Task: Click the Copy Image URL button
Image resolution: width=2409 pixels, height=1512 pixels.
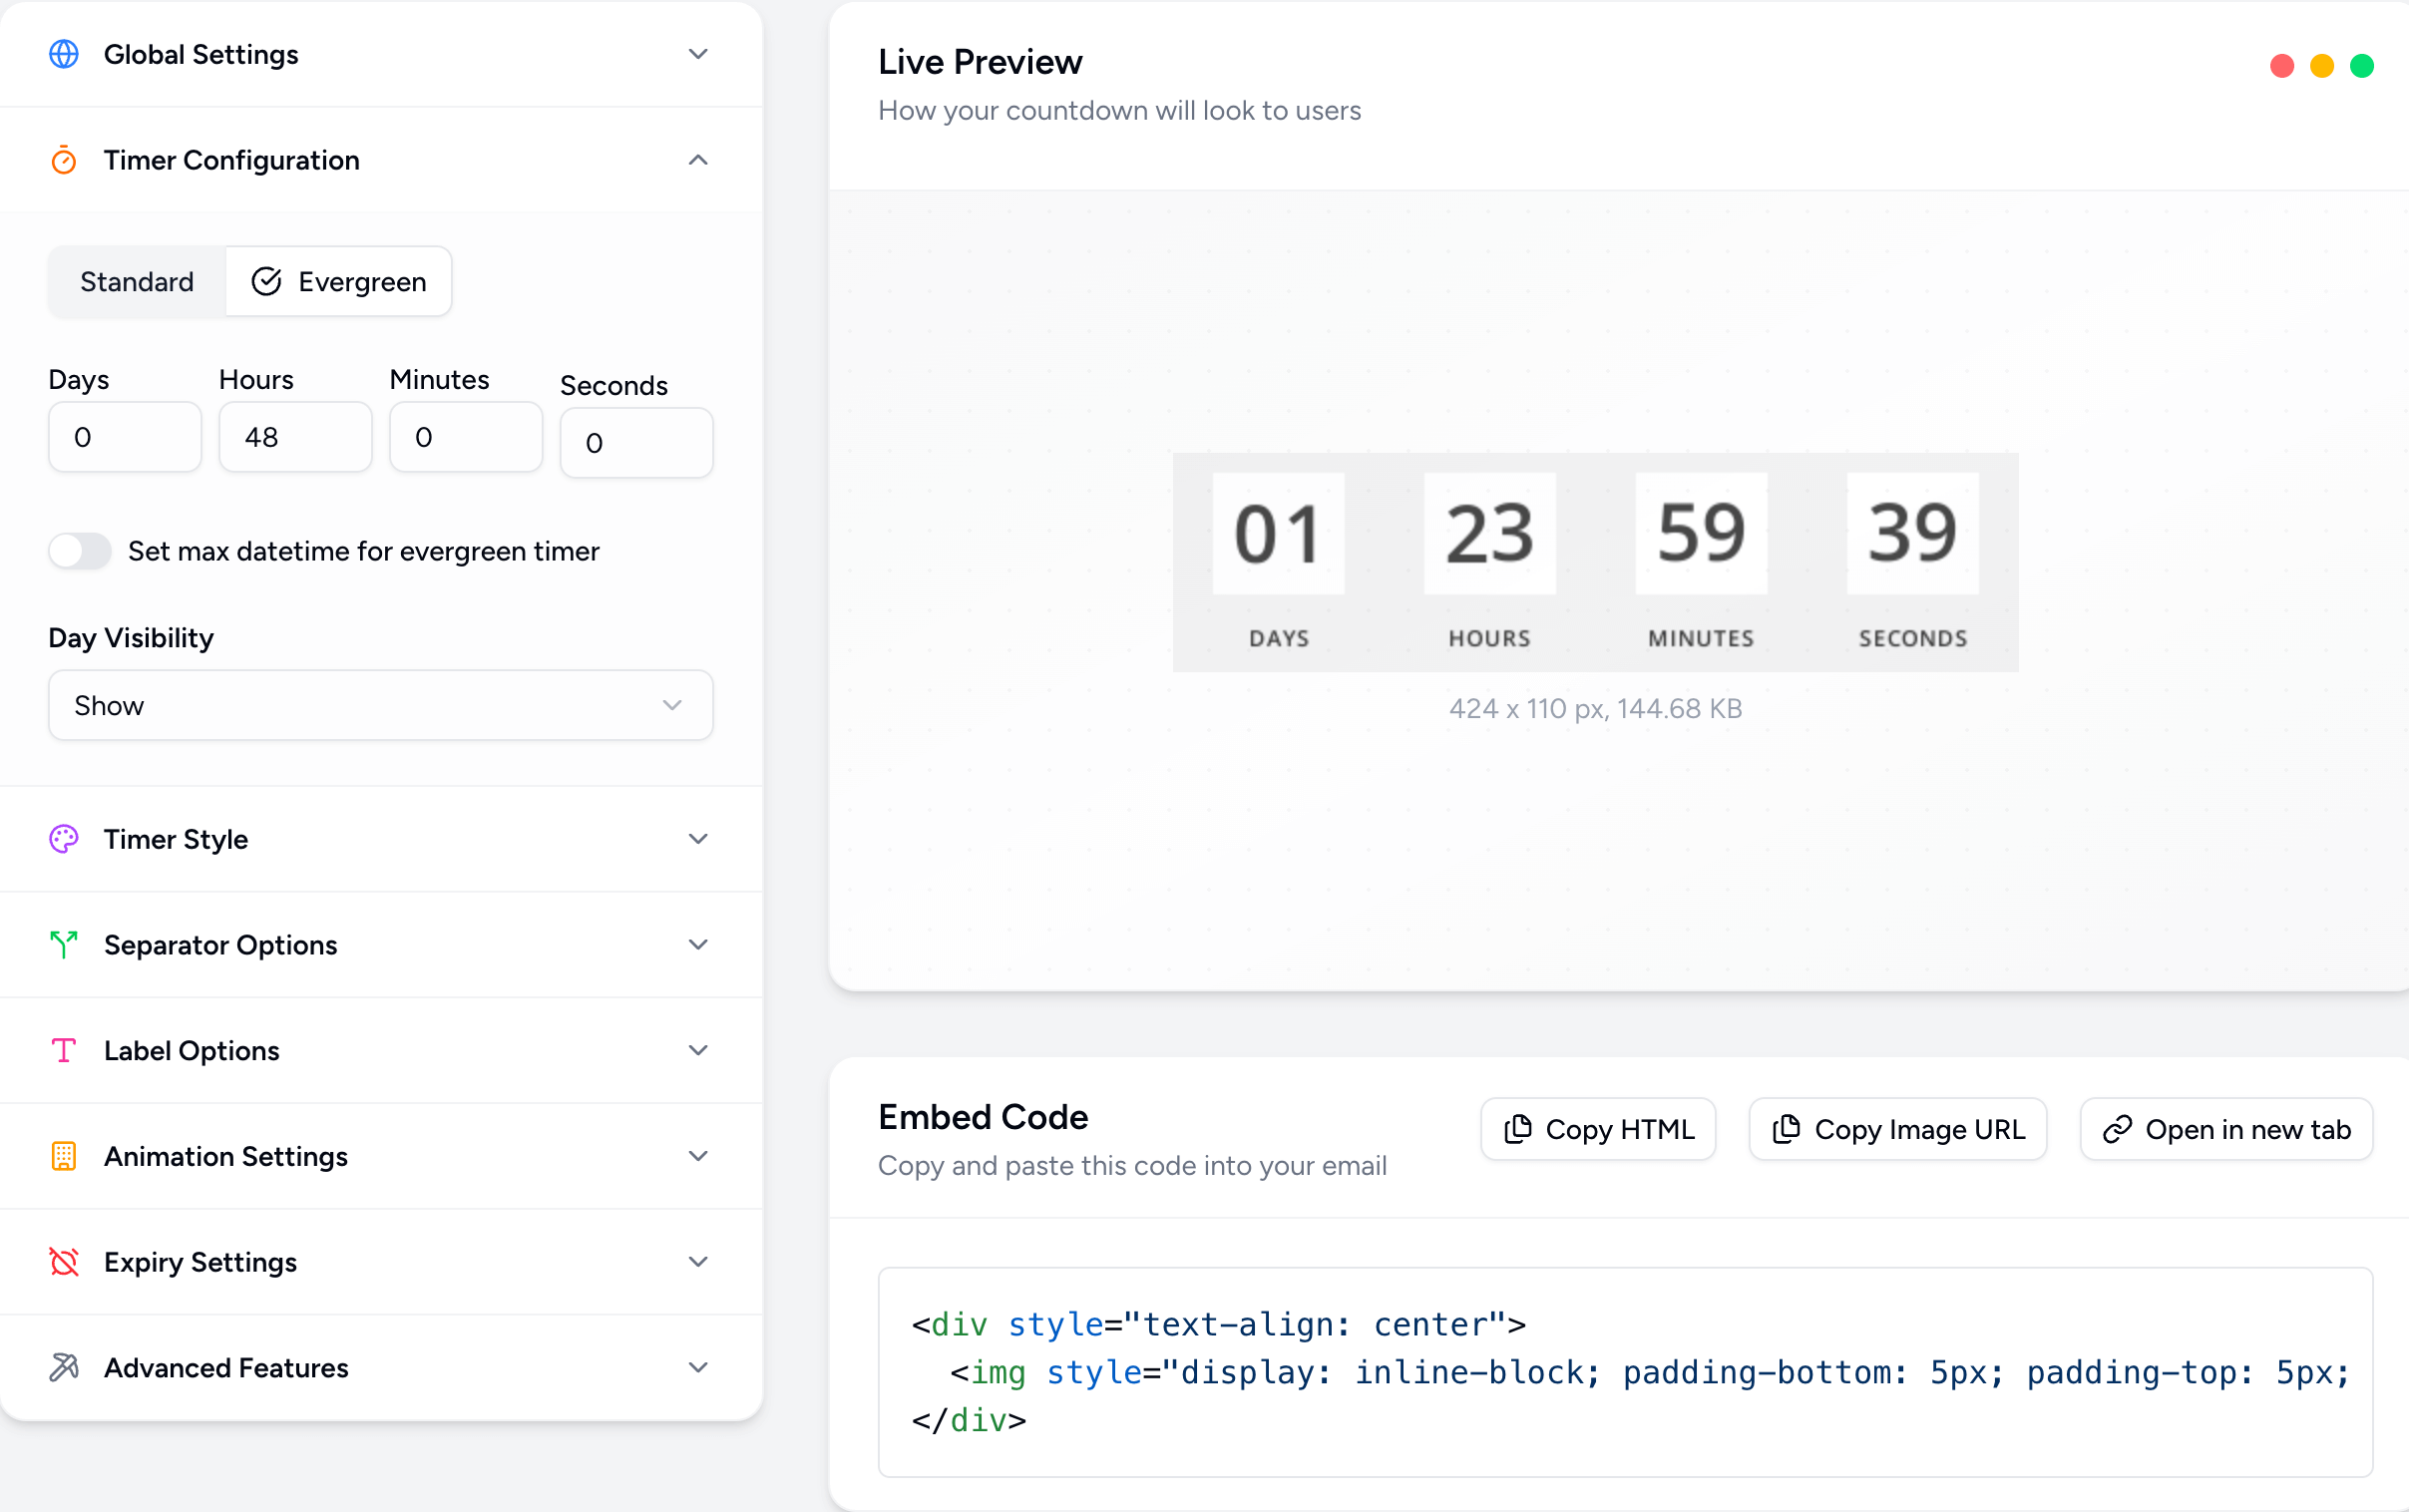Action: (1895, 1129)
